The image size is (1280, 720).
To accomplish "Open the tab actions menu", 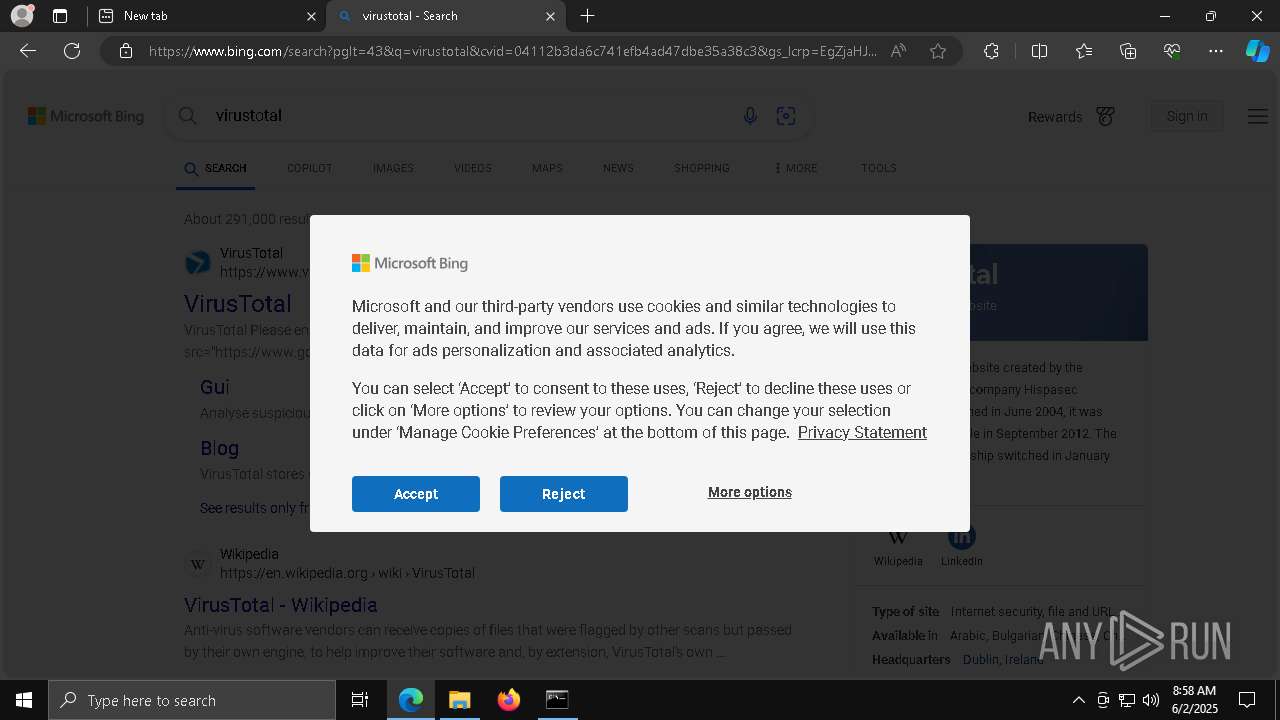I will (60, 16).
